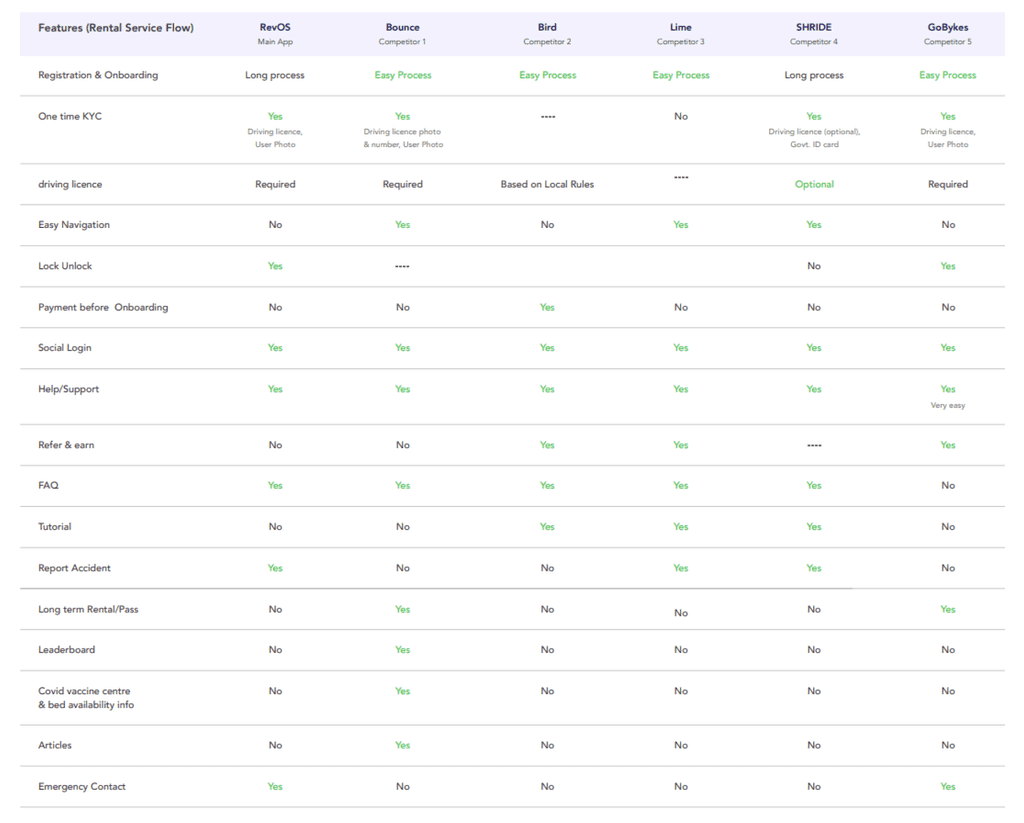The height and width of the screenshot is (823, 1024).
Task: Select the Bird column header
Action: 547,27
